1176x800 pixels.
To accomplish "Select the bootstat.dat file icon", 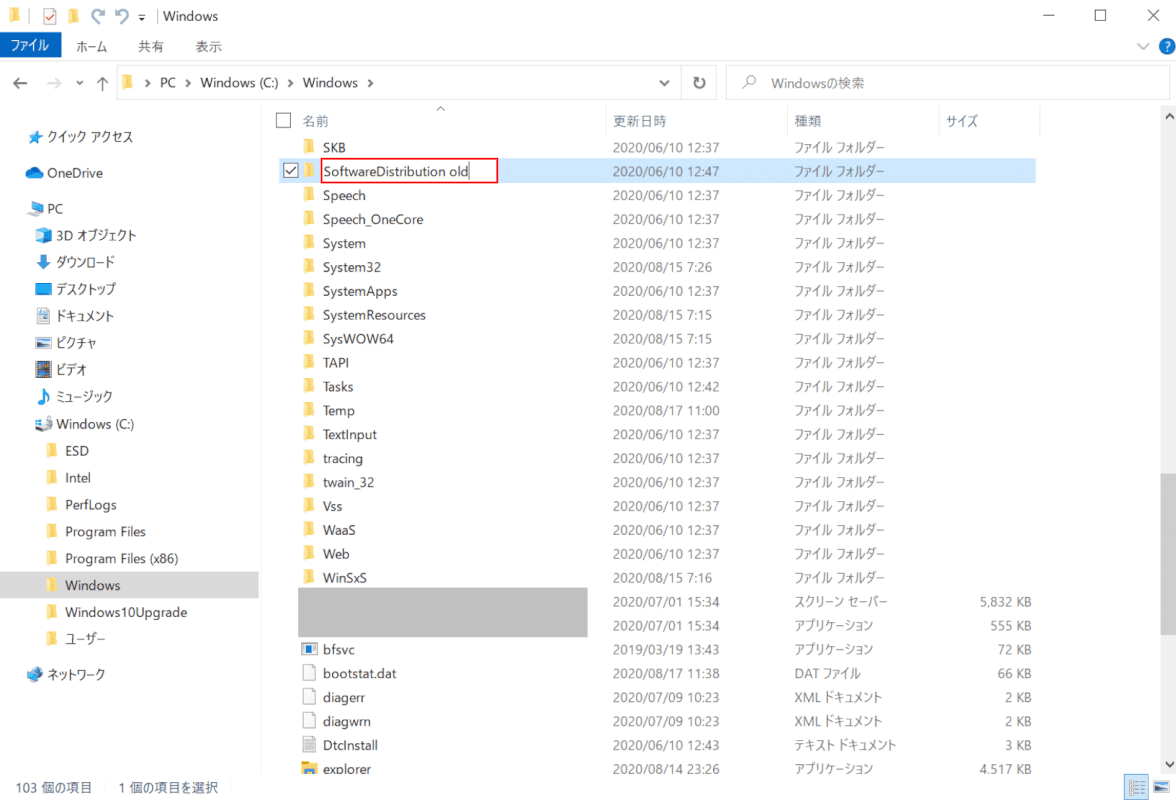I will (309, 673).
